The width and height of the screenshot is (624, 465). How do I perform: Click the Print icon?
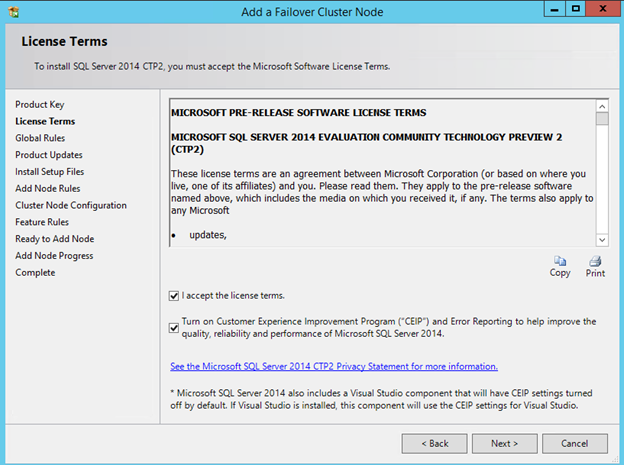pyautogui.click(x=595, y=261)
